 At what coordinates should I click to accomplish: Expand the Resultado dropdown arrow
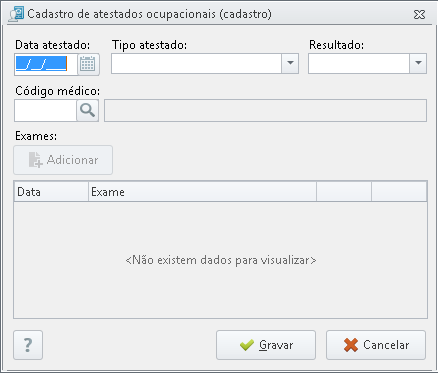(418, 63)
